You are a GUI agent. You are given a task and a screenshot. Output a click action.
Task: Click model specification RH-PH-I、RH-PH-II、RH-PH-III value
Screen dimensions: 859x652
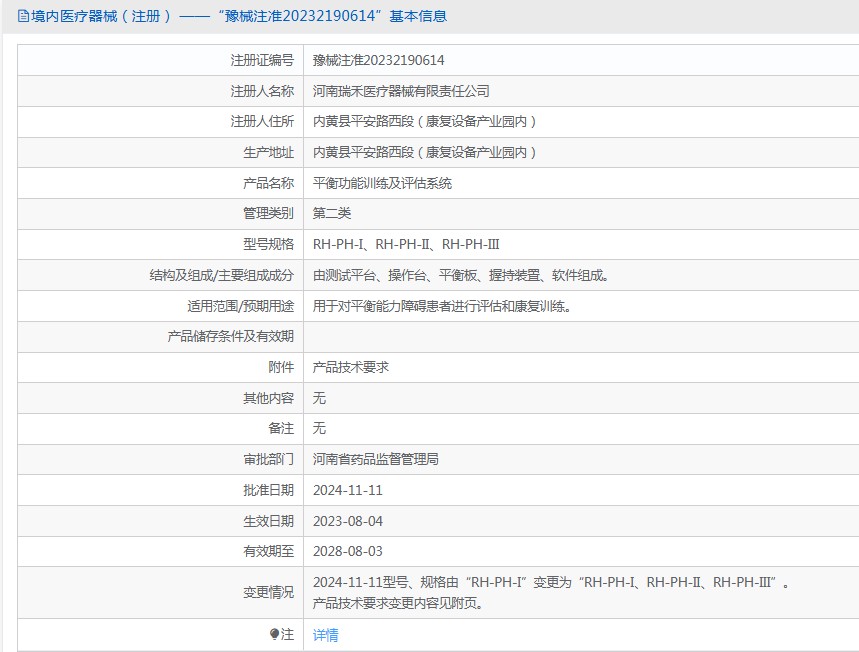pyautogui.click(x=406, y=244)
